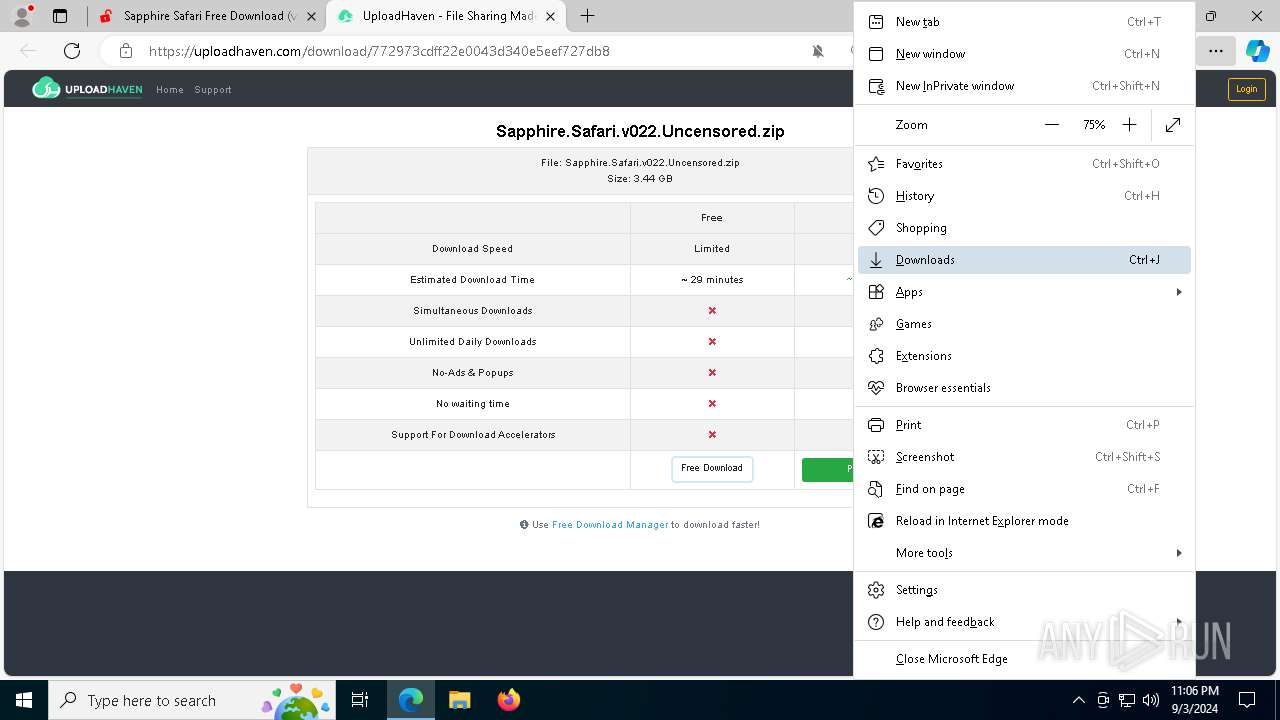This screenshot has height=720, width=1280.
Task: Open Favorites from the menu
Action: click(1024, 164)
